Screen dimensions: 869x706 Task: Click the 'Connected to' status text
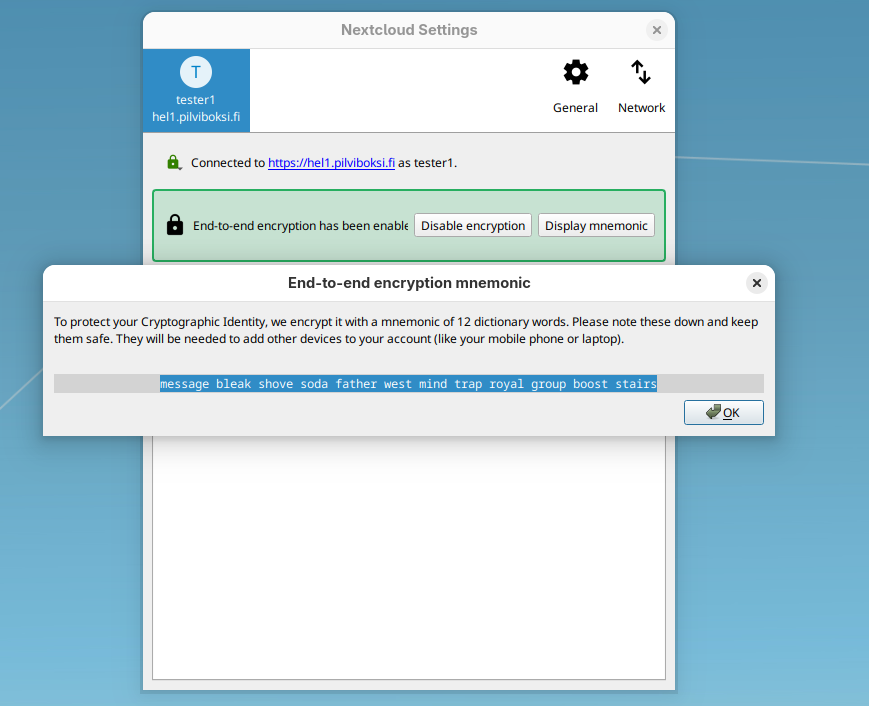324,162
